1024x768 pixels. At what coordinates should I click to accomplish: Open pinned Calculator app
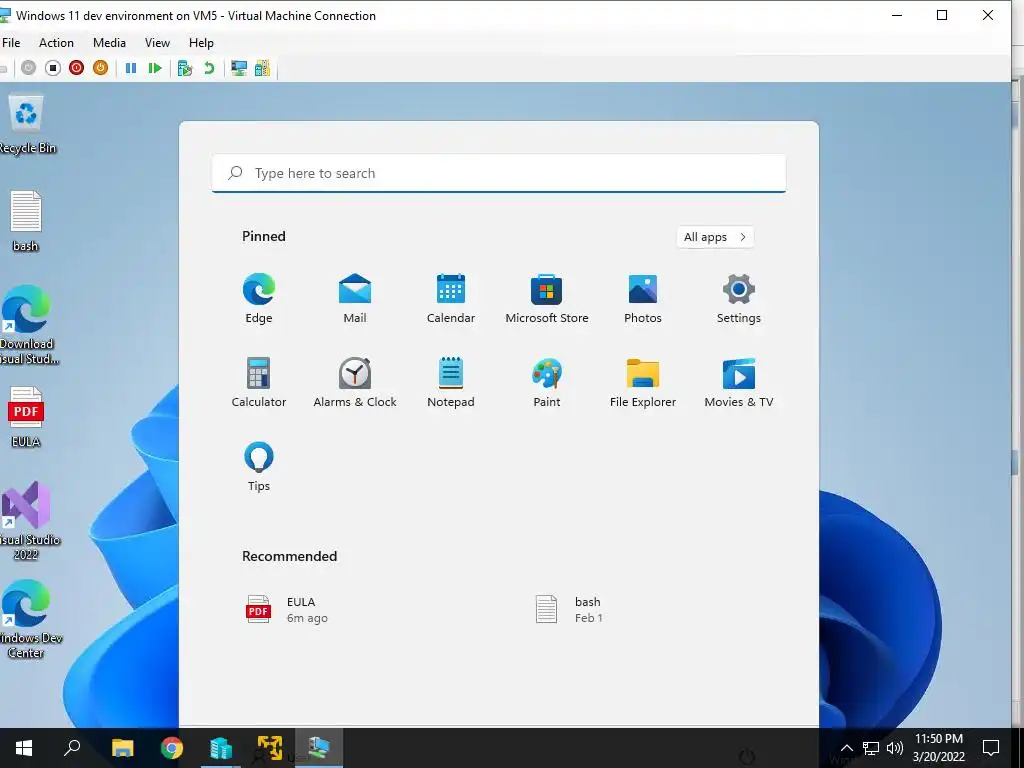pyautogui.click(x=259, y=383)
